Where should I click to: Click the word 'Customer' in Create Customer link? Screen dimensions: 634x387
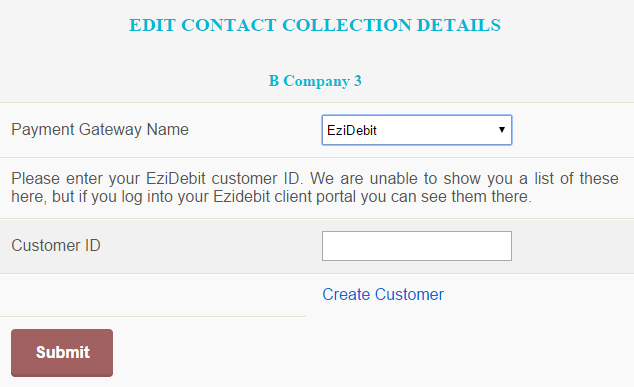coord(409,294)
